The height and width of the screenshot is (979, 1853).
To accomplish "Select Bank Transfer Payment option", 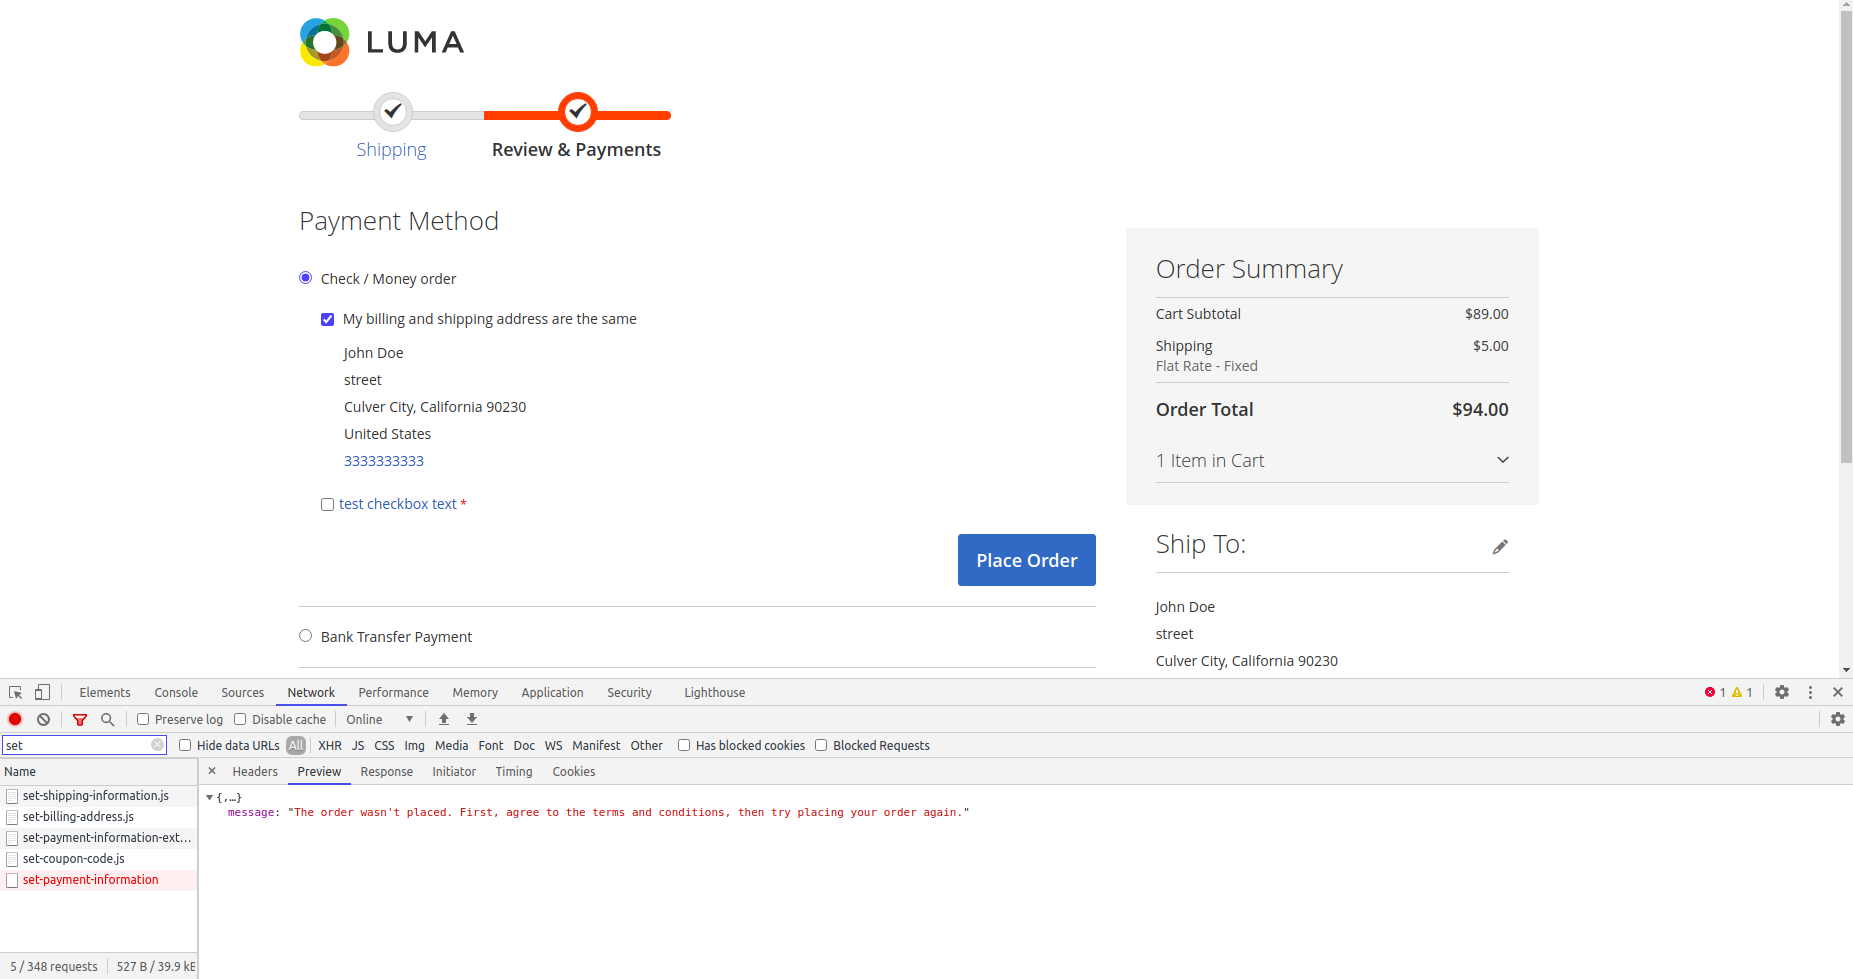I will point(306,636).
